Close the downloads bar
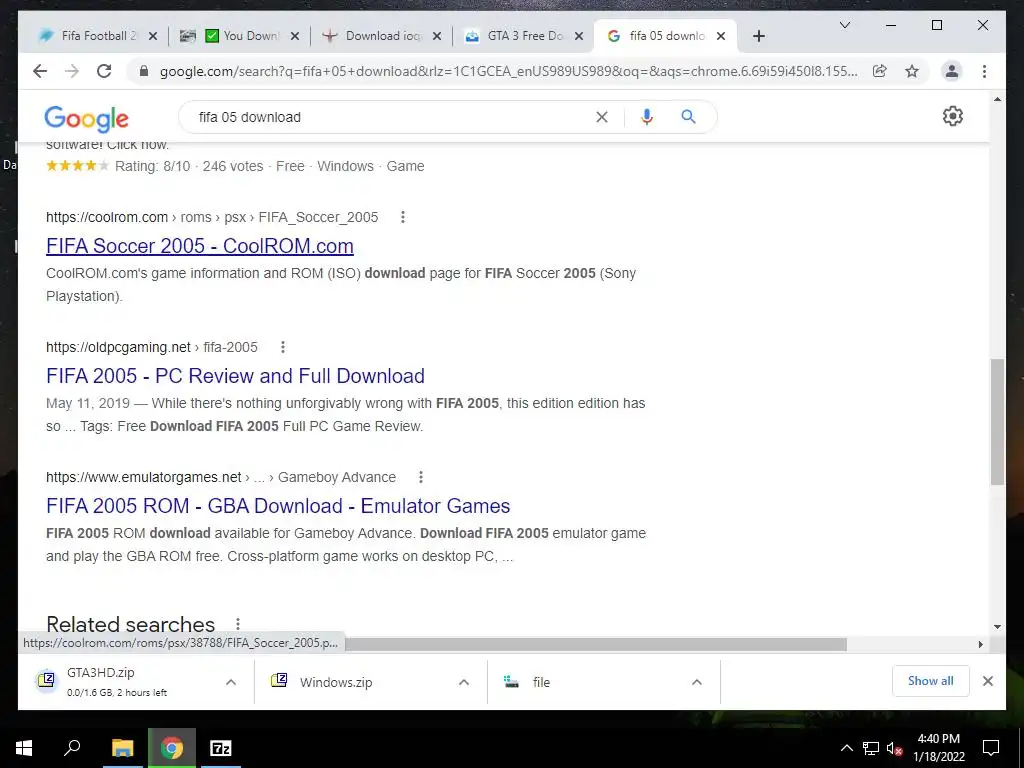 pos(988,681)
